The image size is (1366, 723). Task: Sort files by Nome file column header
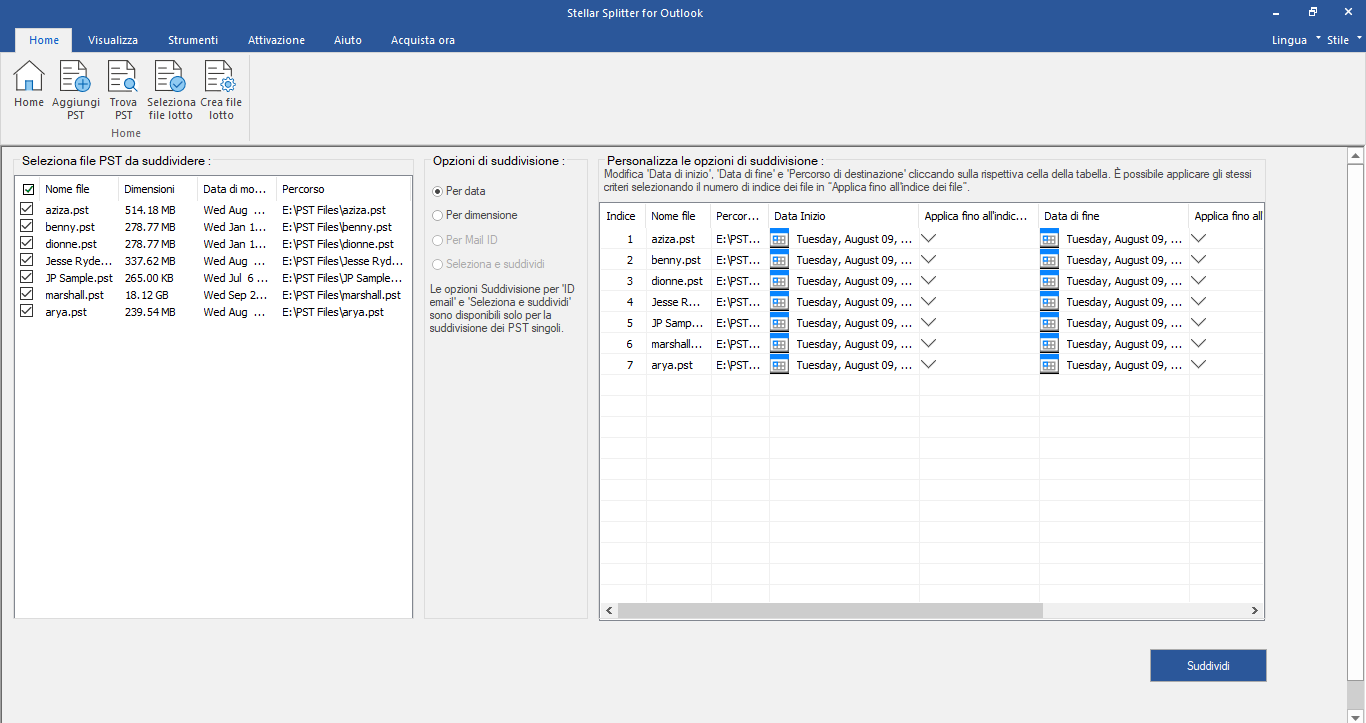click(78, 189)
